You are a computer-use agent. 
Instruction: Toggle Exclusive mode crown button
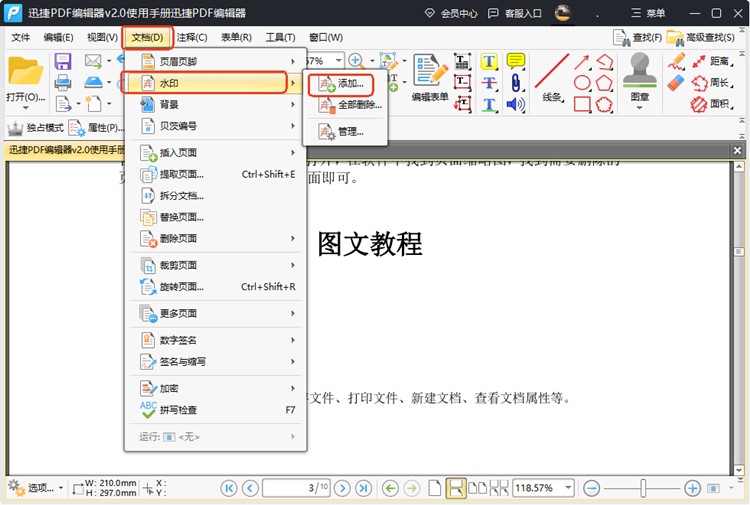click(x=35, y=128)
